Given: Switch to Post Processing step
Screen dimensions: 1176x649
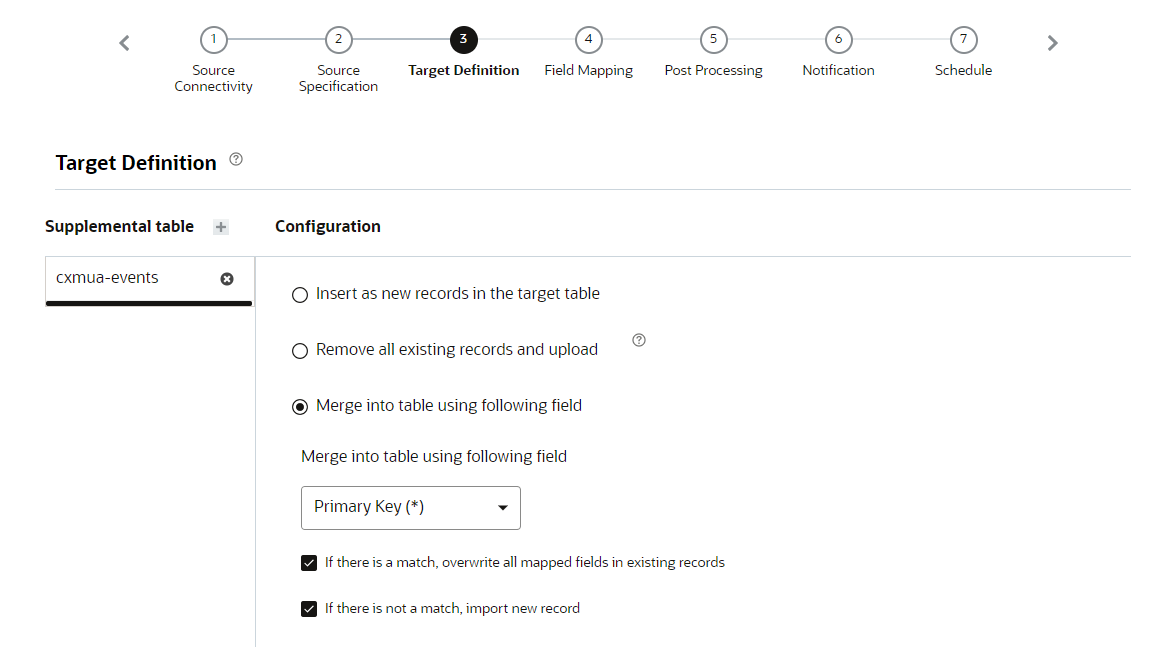Looking at the screenshot, I should [x=713, y=40].
